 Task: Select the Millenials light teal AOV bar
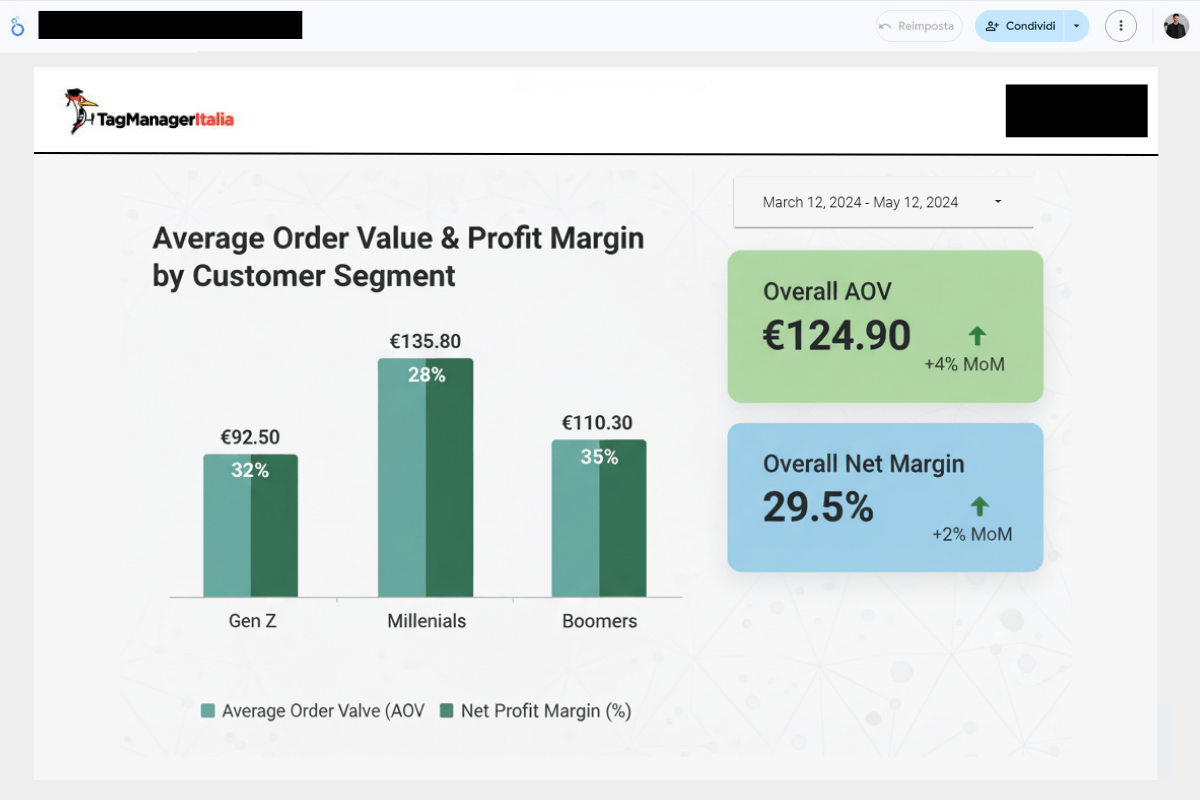pos(402,480)
